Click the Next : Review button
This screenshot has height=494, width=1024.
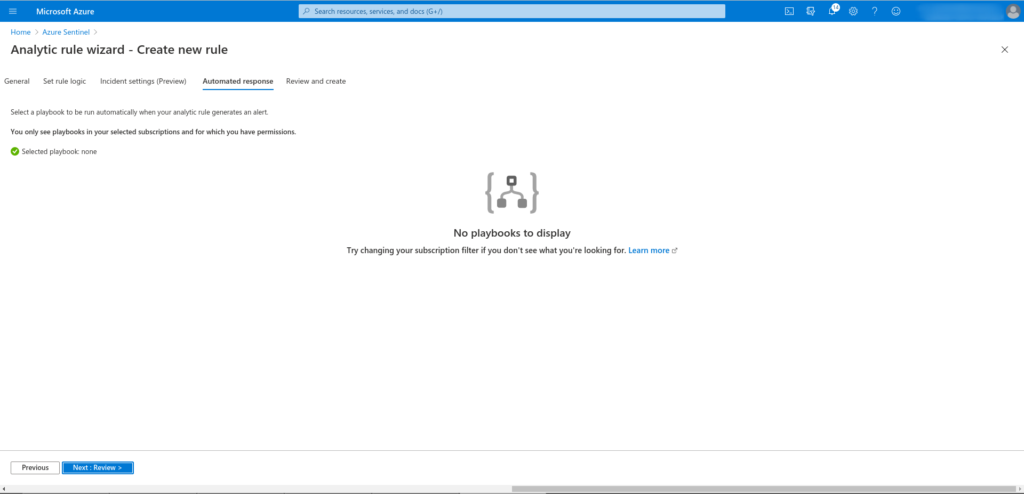(x=98, y=468)
